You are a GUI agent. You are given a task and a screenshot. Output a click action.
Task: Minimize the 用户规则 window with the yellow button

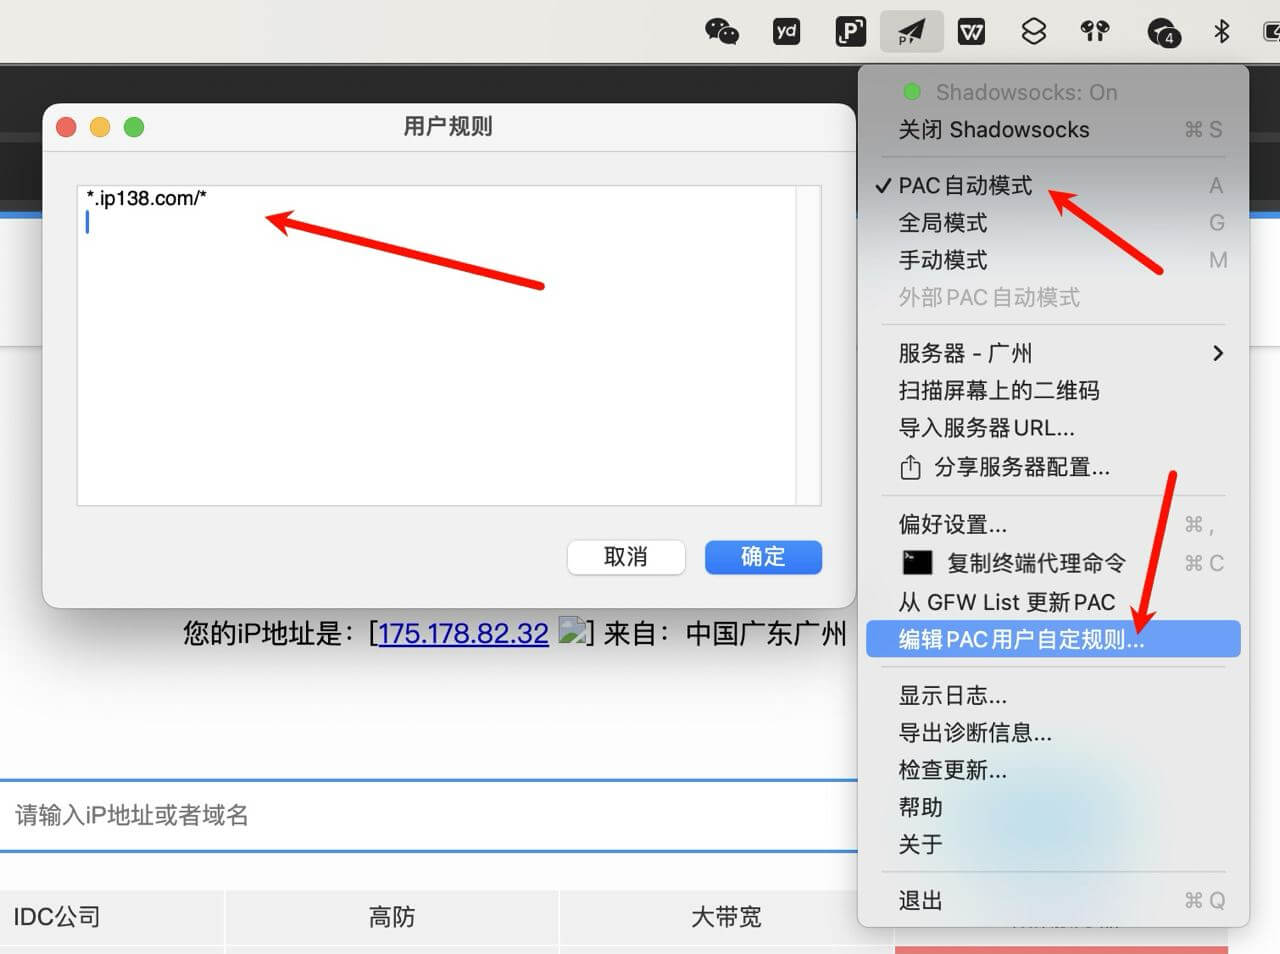tap(100, 127)
